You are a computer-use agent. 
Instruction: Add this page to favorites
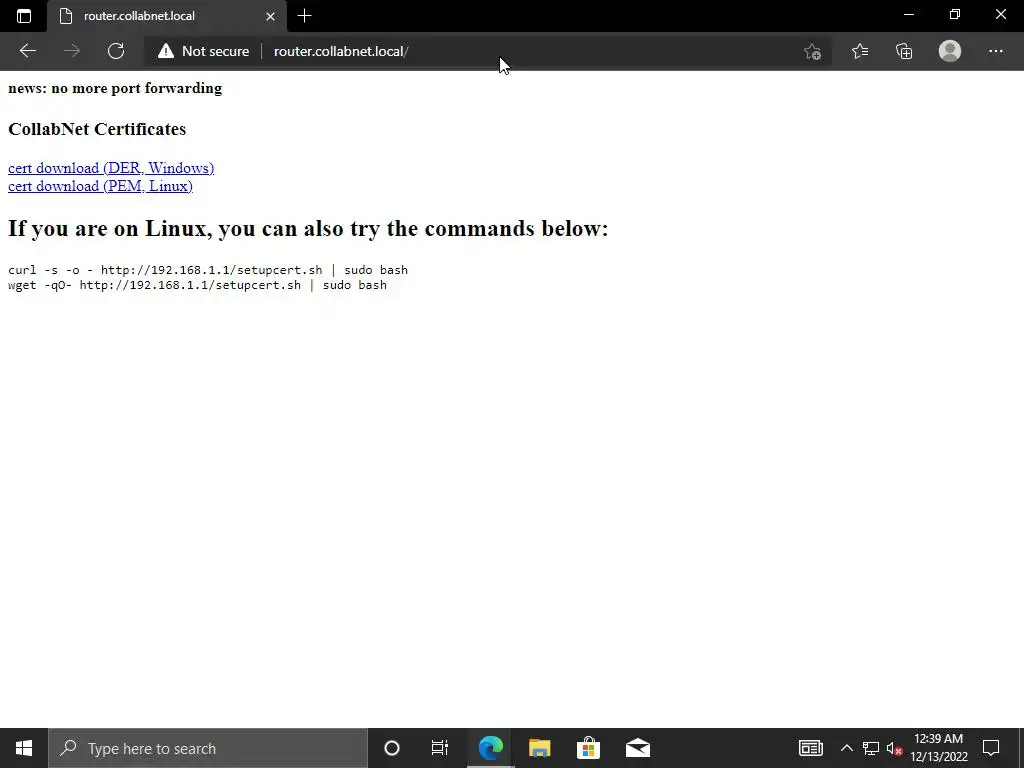[812, 51]
